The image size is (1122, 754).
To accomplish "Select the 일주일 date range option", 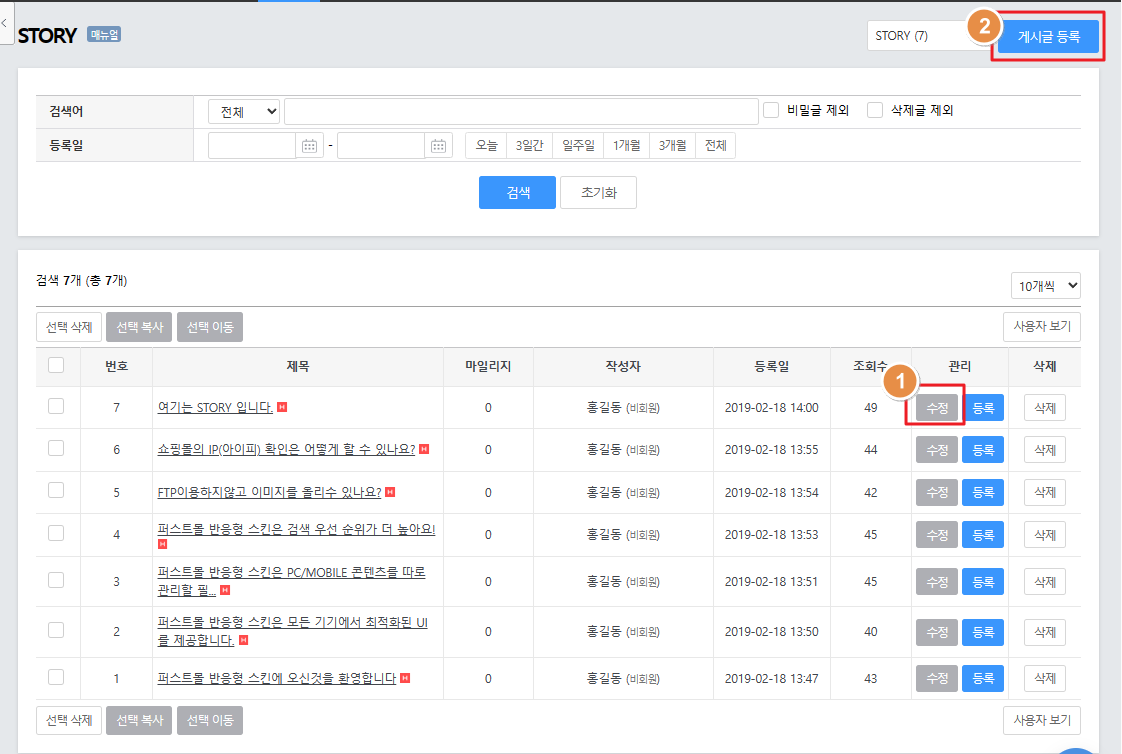I will pyautogui.click(x=578, y=146).
